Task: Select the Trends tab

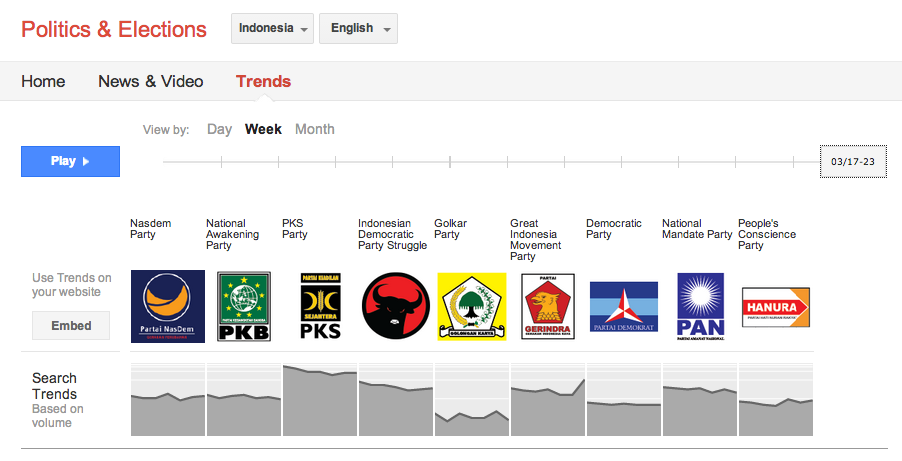Action: coord(263,81)
